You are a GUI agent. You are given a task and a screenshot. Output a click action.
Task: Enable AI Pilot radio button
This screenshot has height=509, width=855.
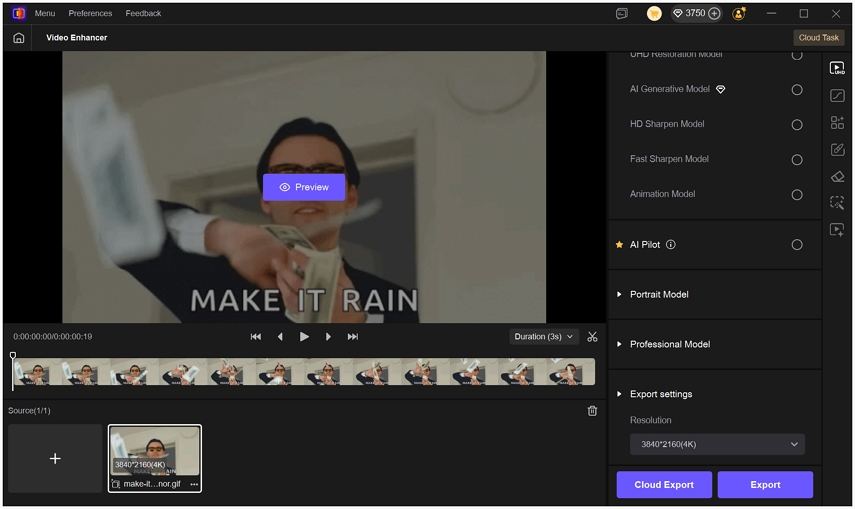click(797, 244)
